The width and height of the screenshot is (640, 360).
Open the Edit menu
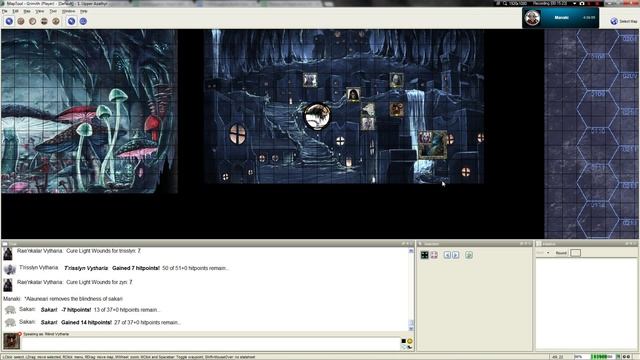16,11
